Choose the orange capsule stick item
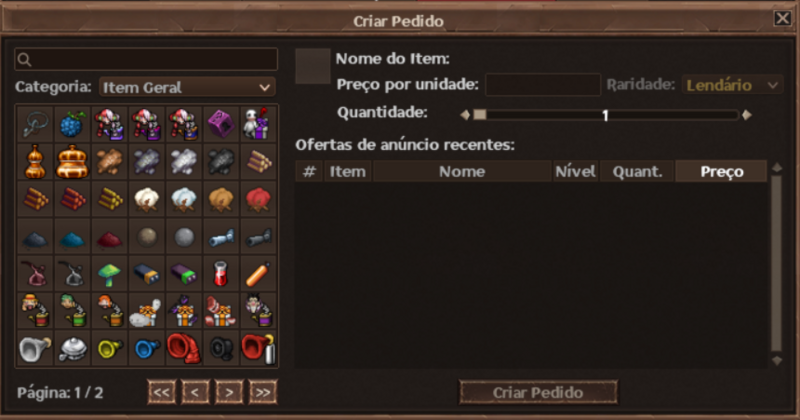 pos(258,274)
